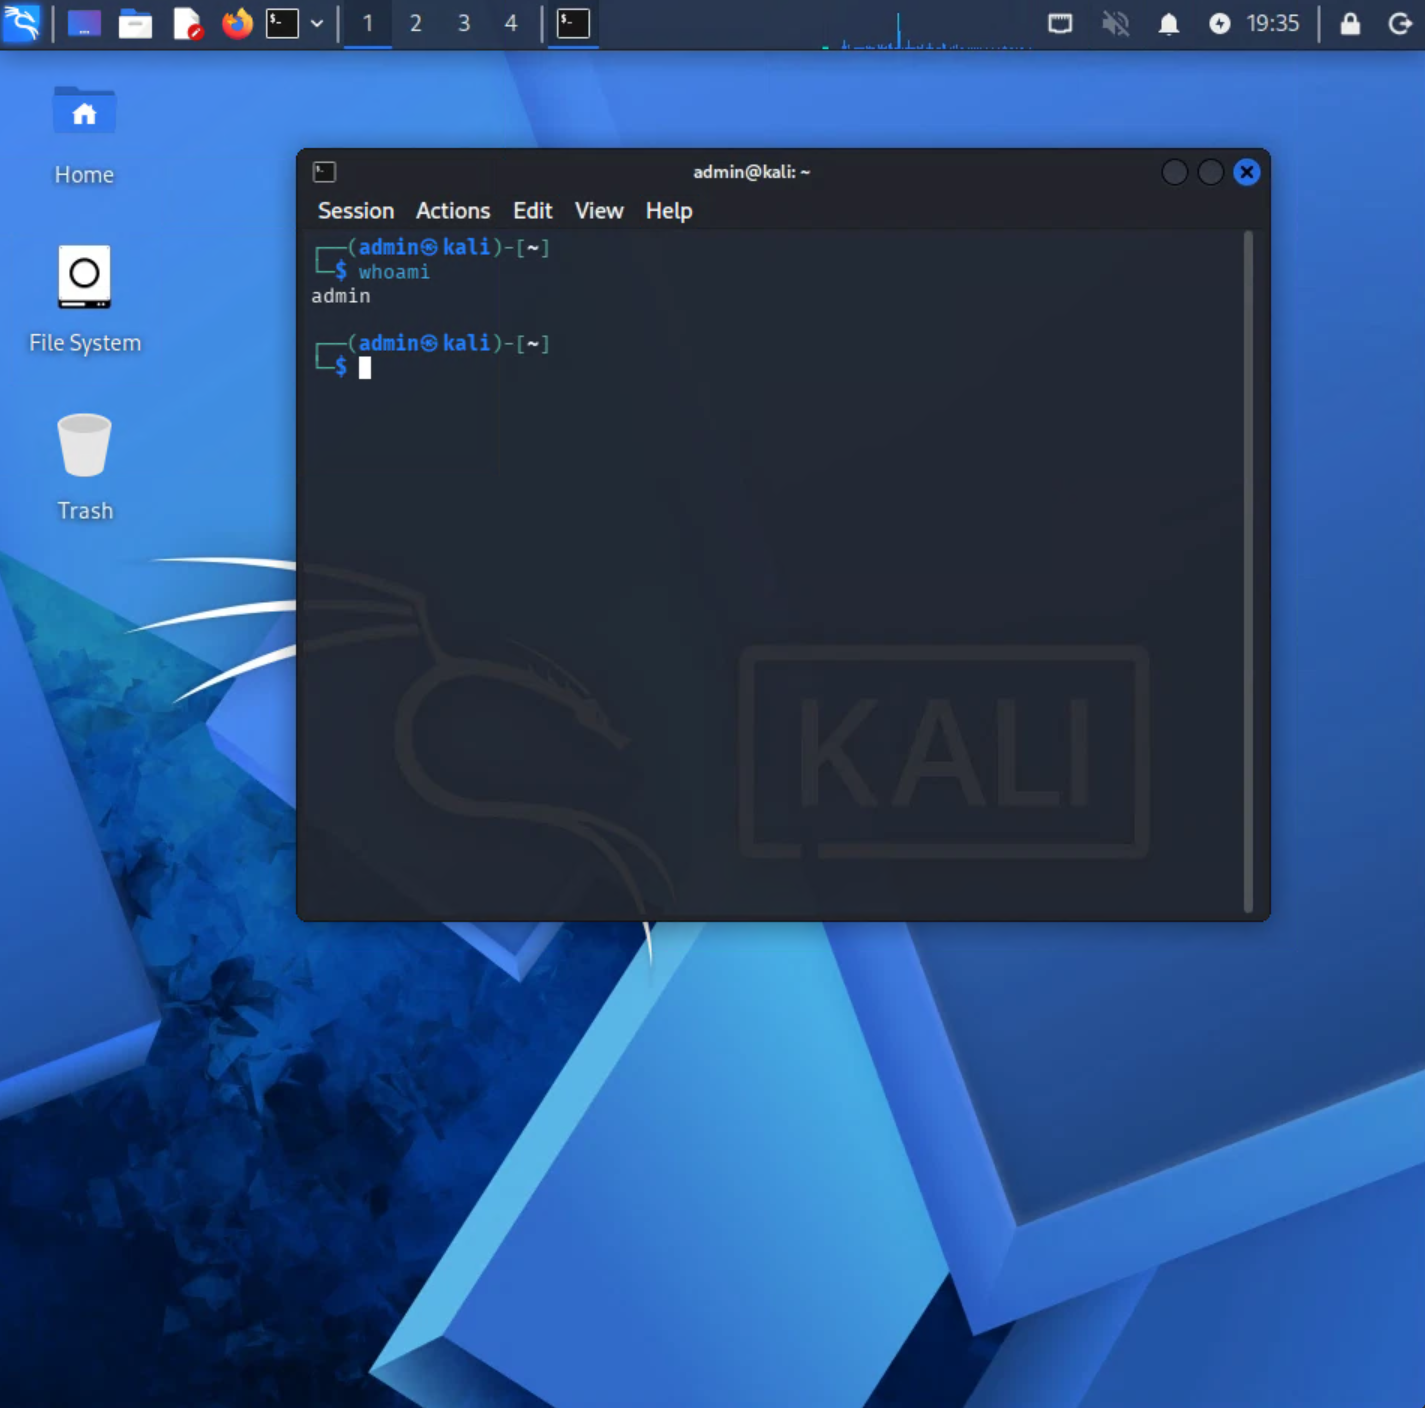This screenshot has width=1425, height=1408.
Task: Close the admin@kali terminal window
Action: [x=1246, y=173]
